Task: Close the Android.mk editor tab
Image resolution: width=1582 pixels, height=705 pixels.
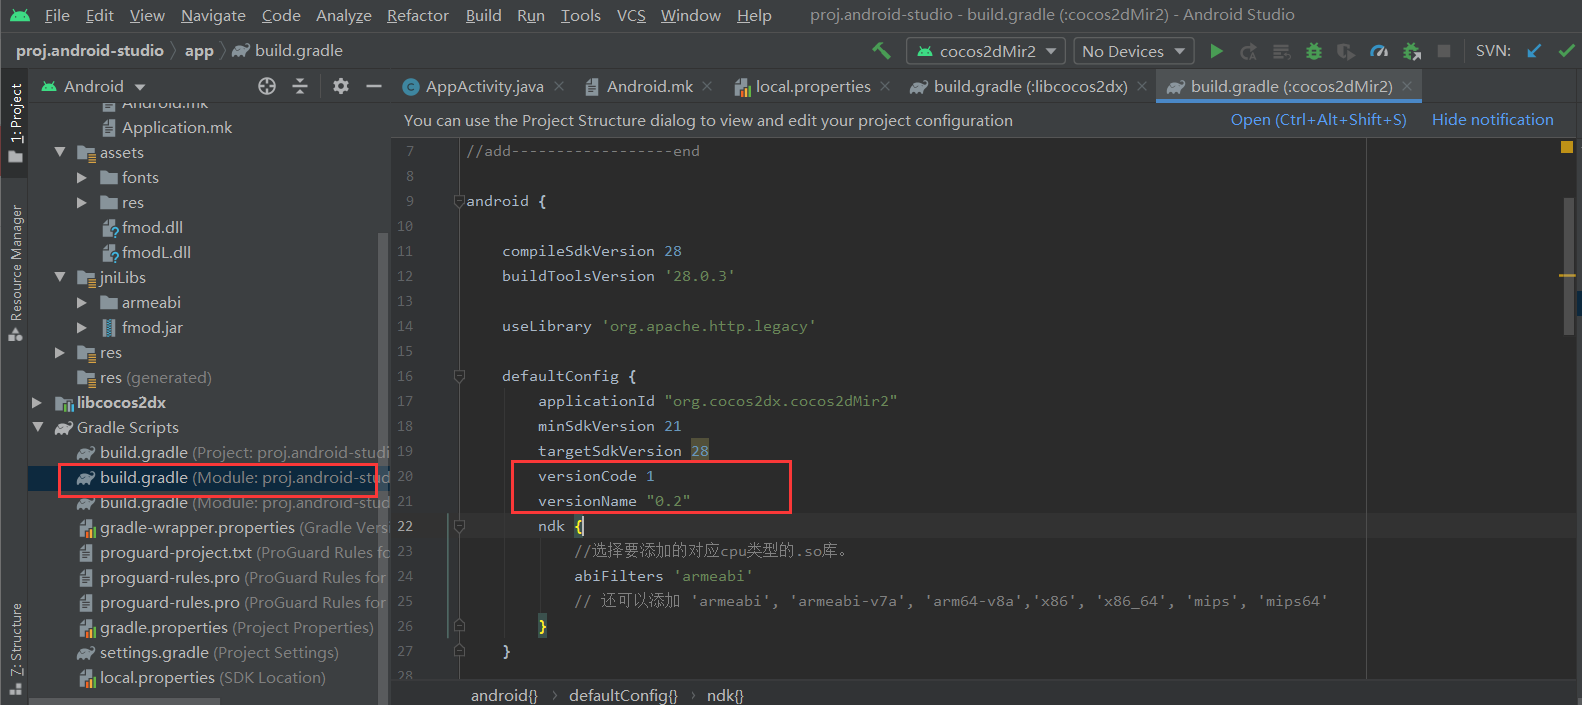Action: click(707, 86)
